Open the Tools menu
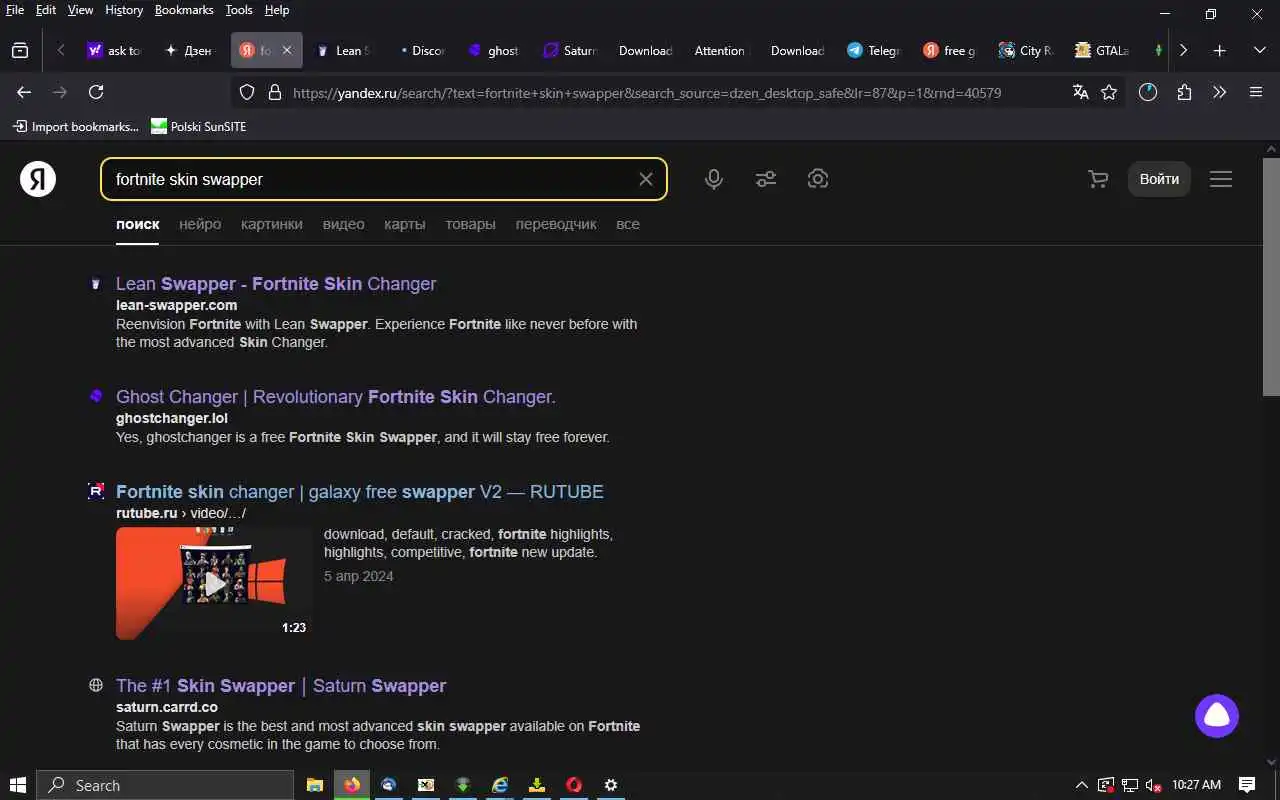 (239, 10)
